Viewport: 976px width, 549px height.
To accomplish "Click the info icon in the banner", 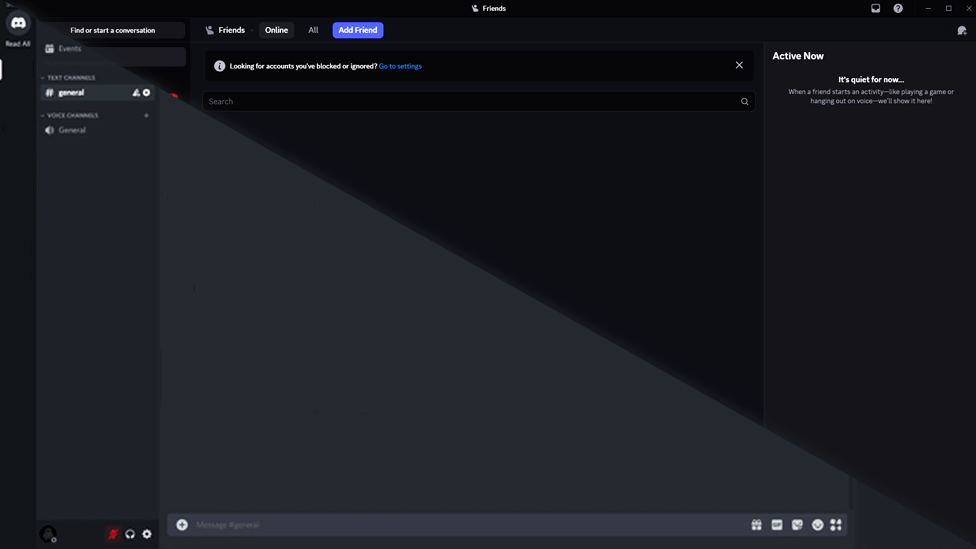I will click(219, 66).
